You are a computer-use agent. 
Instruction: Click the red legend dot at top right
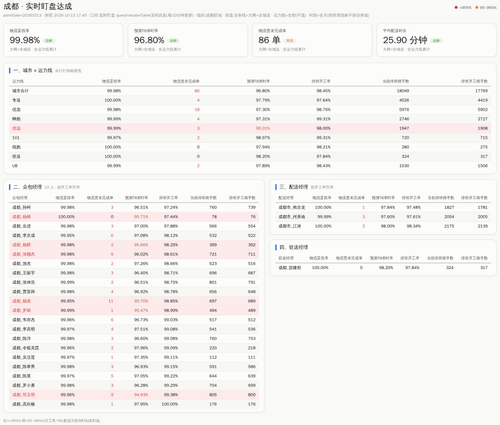tap(456, 7)
